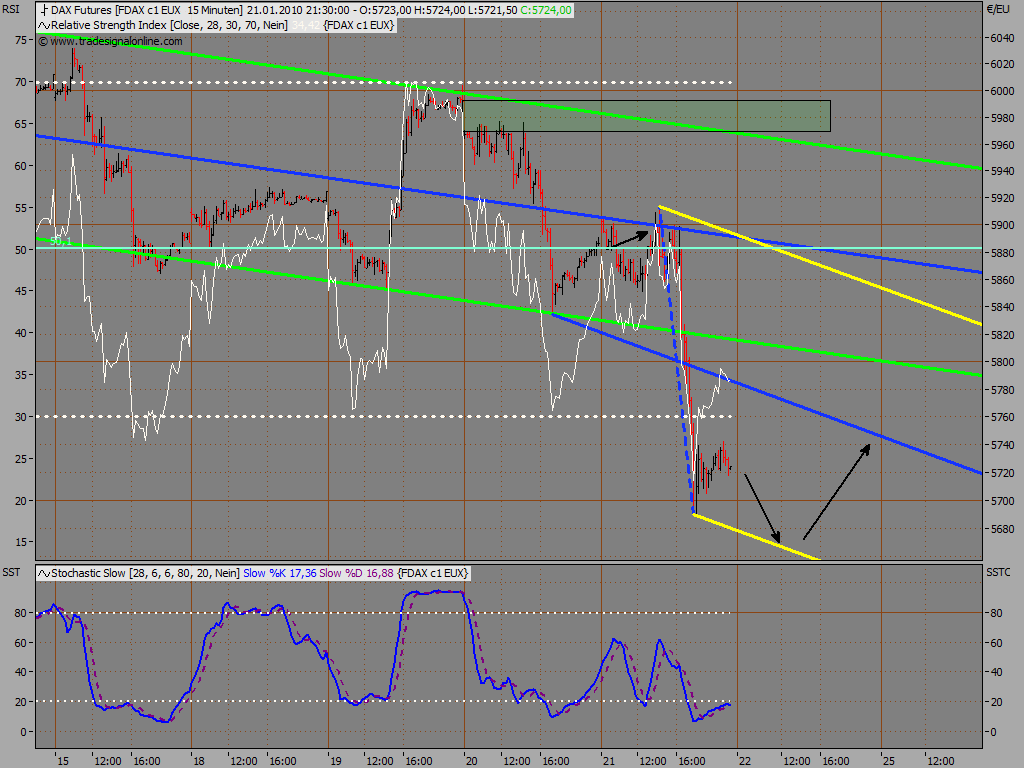
Task: Click the SST axis title in the lower pane
Action: (x=11, y=572)
